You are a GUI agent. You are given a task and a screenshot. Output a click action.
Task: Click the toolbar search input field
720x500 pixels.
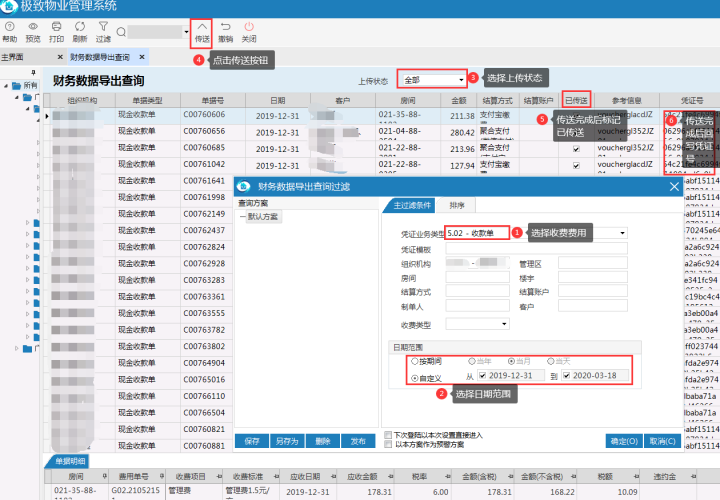[155, 32]
